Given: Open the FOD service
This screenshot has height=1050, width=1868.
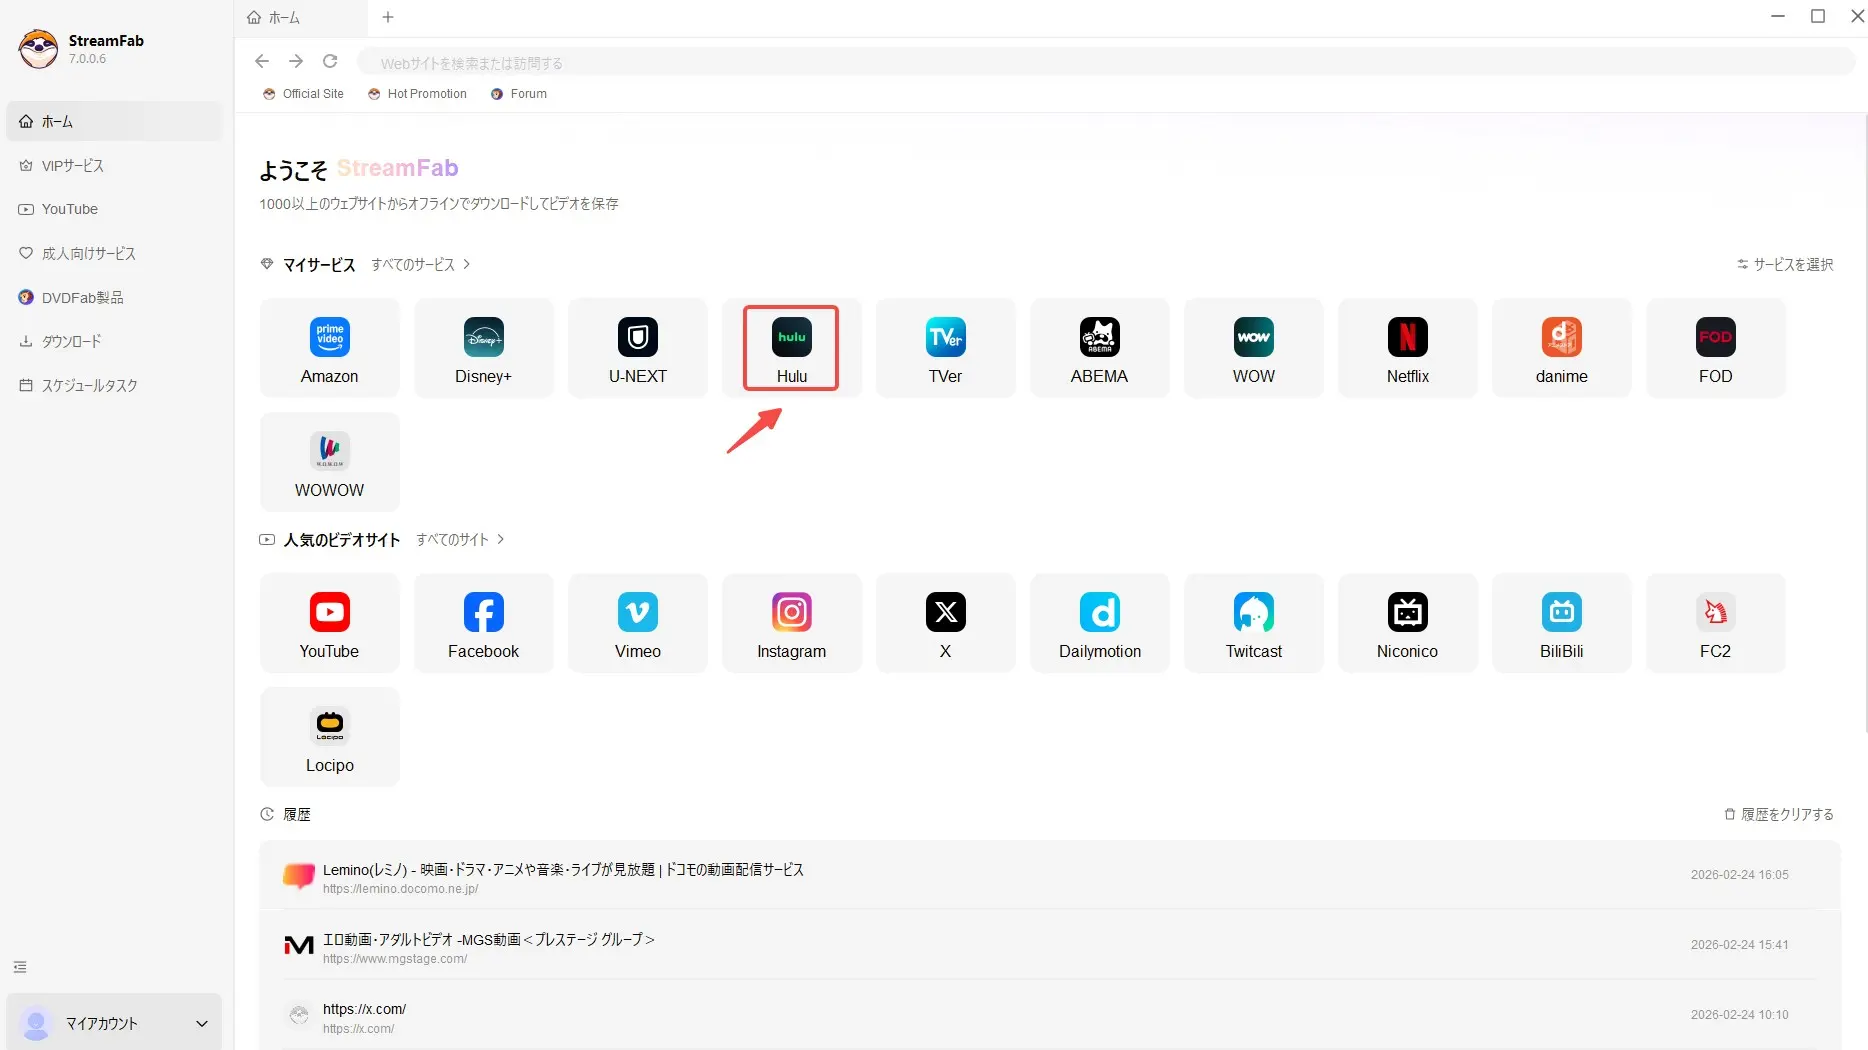Looking at the screenshot, I should [1716, 348].
